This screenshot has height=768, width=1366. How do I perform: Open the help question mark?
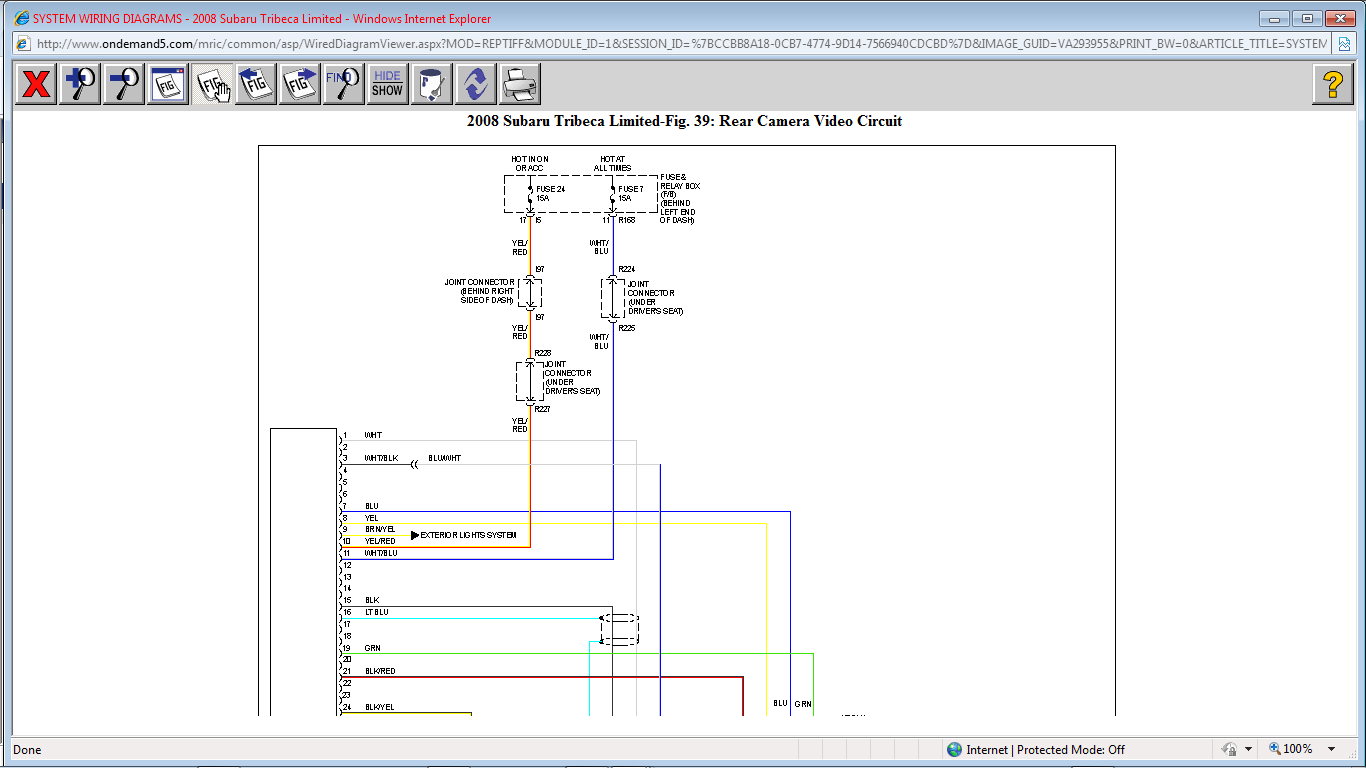pyautogui.click(x=1332, y=84)
